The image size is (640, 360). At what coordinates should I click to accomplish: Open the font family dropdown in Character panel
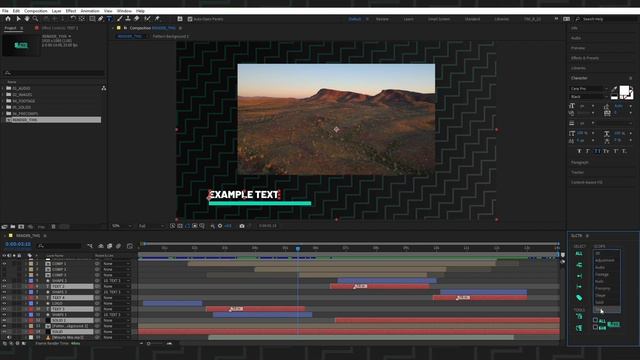(589, 89)
